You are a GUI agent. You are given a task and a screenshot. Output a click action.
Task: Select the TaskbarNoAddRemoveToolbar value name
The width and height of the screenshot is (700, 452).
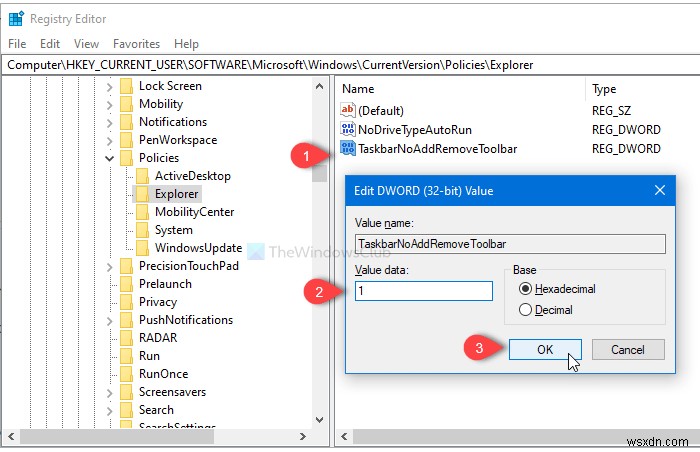438,149
